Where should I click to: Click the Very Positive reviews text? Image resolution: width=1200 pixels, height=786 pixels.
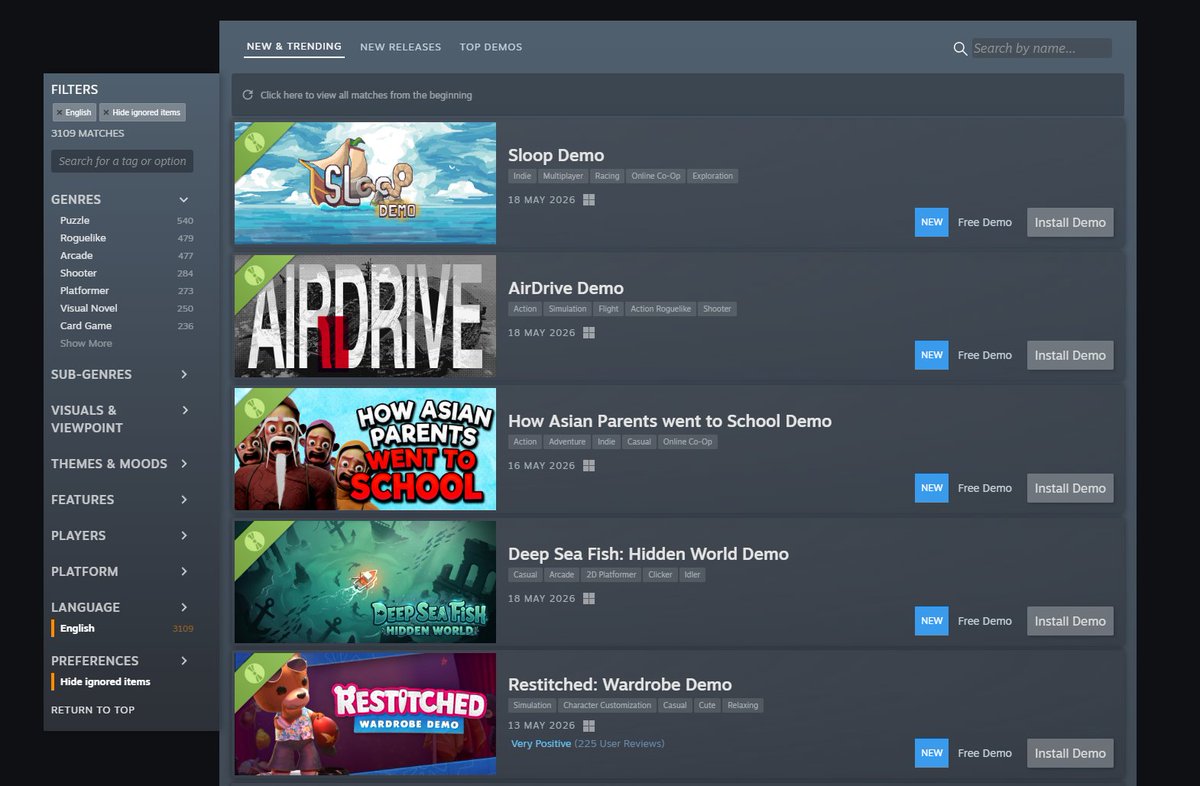pos(541,744)
